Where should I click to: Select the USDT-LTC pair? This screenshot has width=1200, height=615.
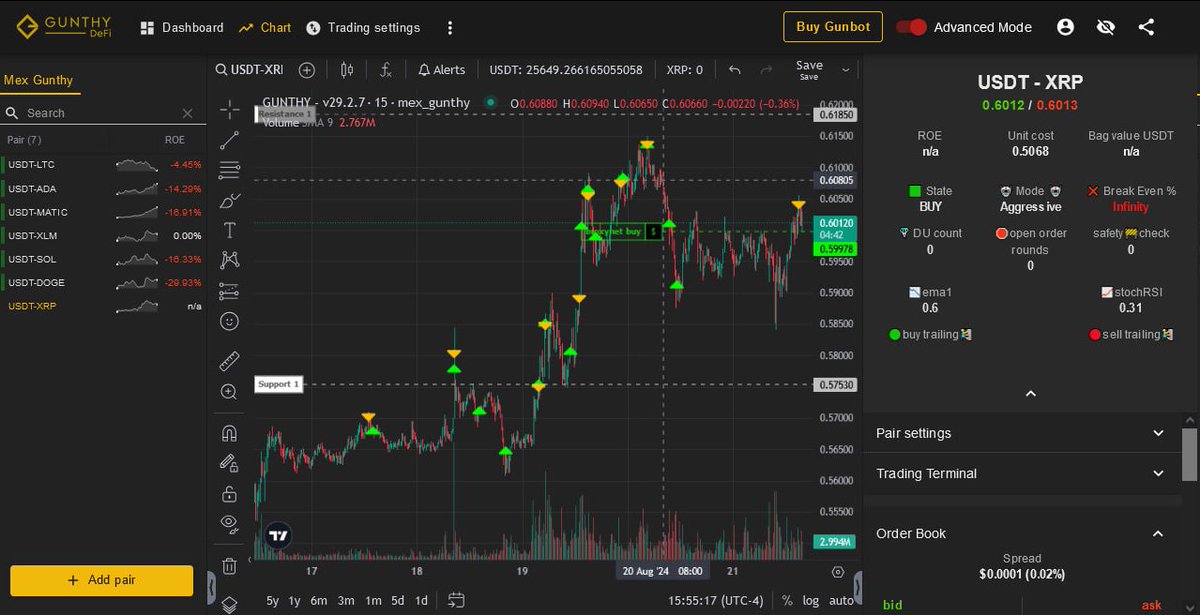coord(103,164)
